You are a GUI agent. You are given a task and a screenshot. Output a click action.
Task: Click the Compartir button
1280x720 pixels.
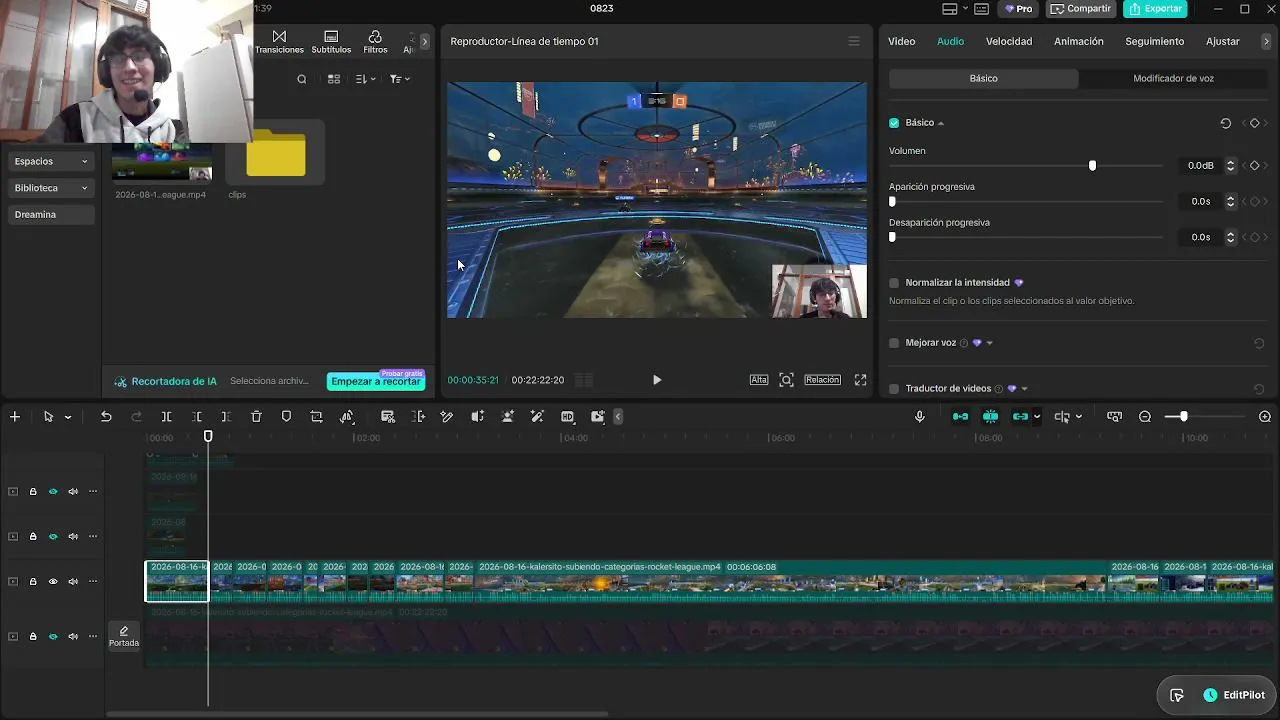point(1081,9)
